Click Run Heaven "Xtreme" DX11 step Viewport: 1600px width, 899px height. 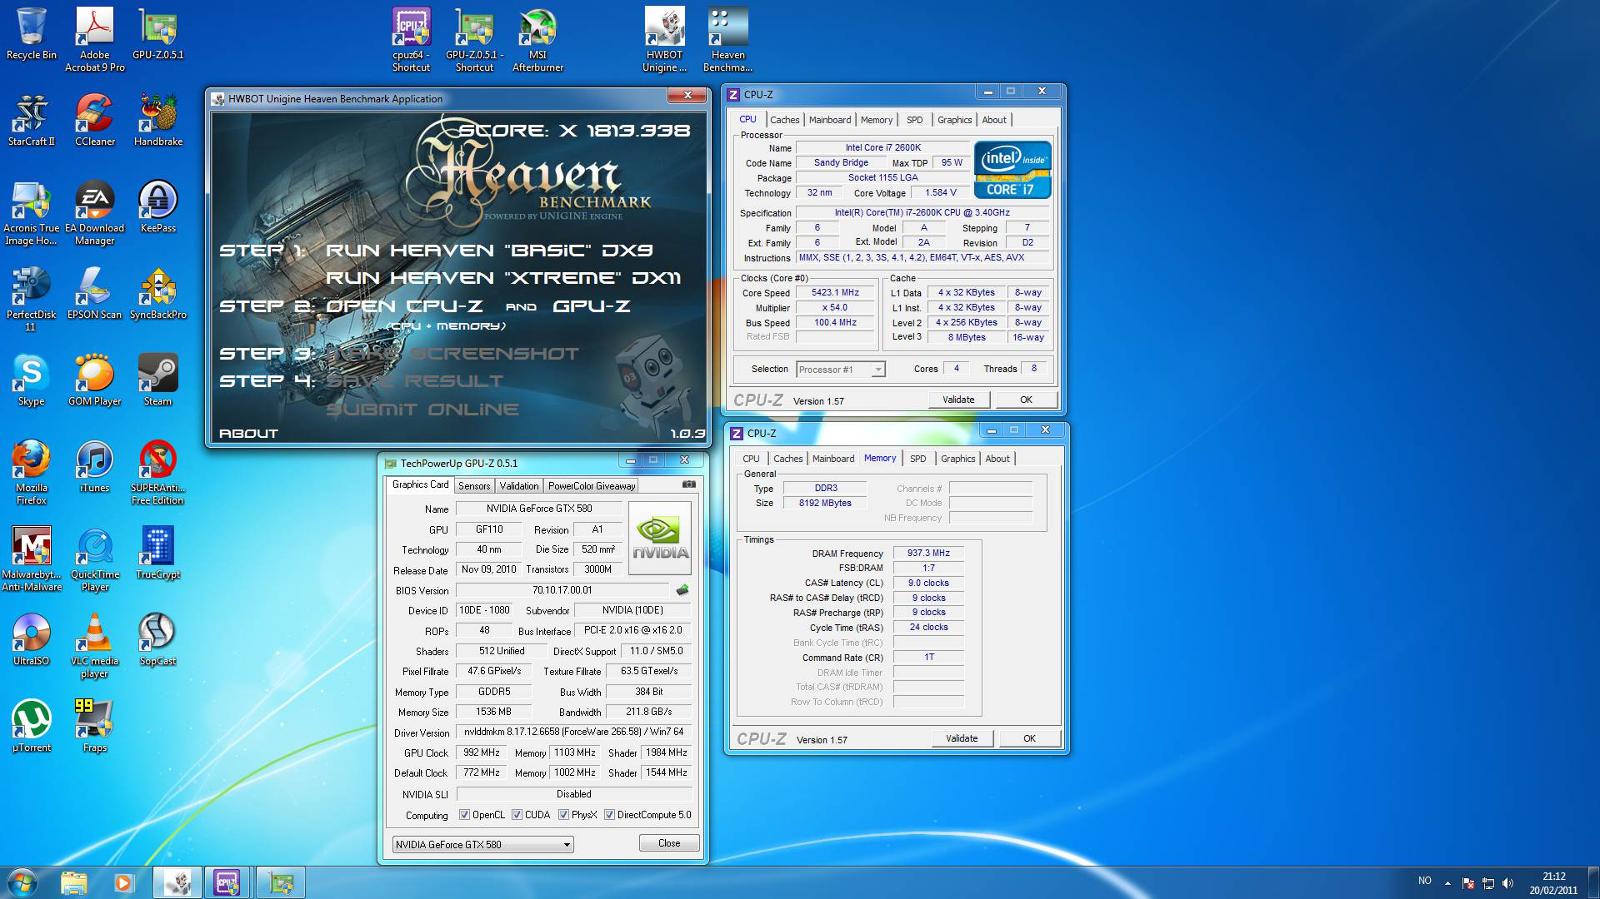click(x=503, y=277)
